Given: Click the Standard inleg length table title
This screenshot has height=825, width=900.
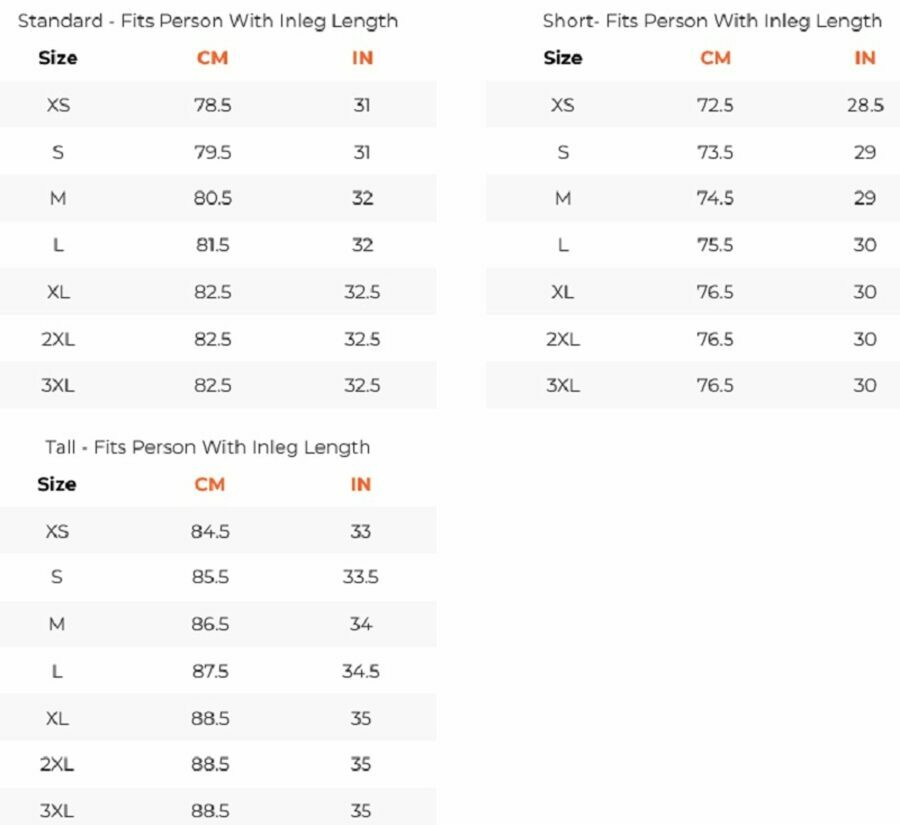Looking at the screenshot, I should tap(208, 20).
